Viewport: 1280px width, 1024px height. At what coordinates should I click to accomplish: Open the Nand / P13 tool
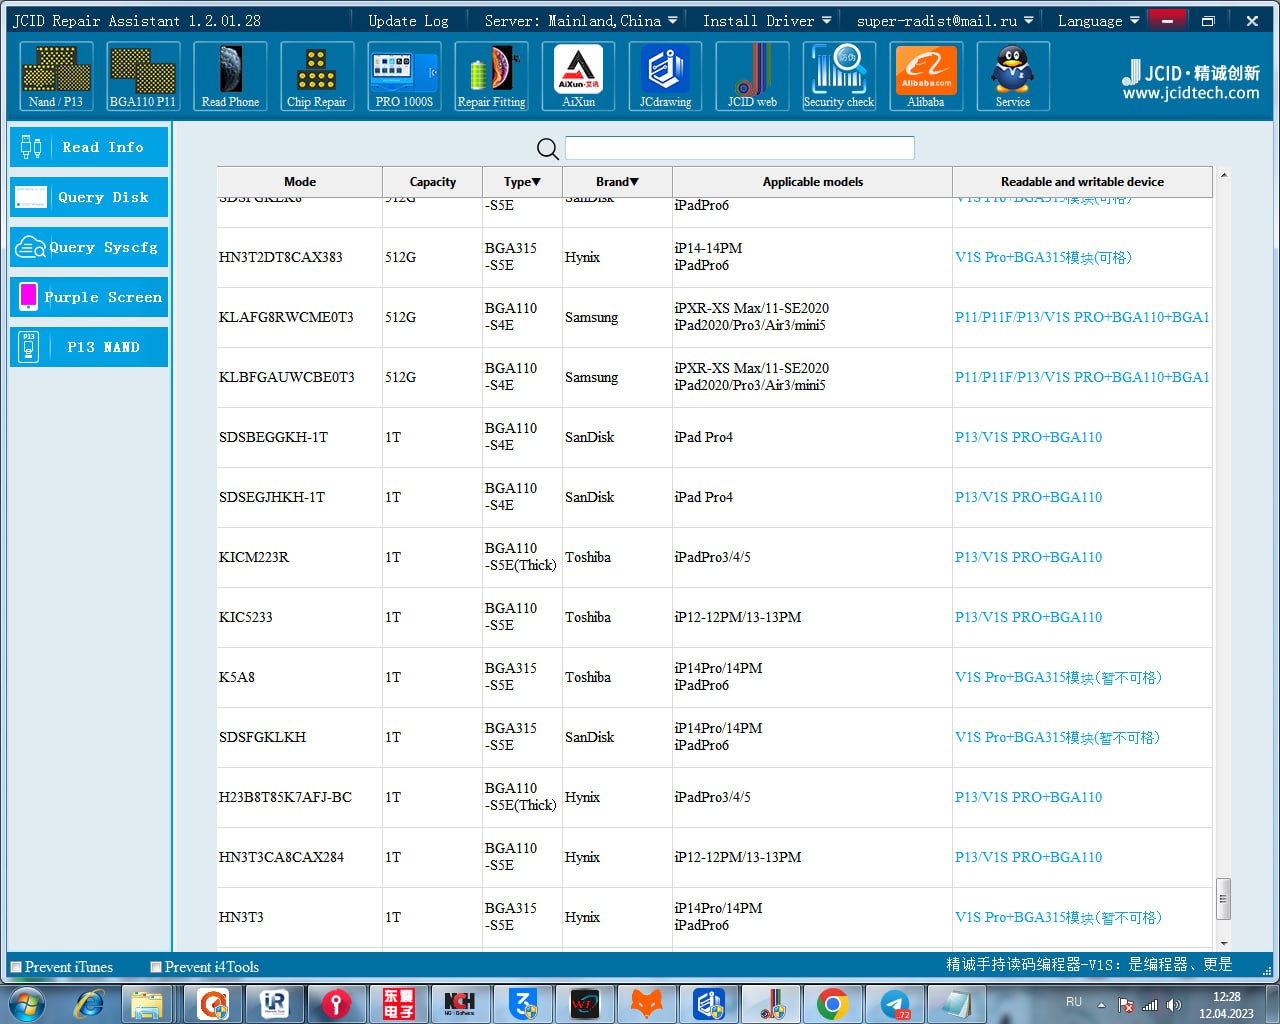[56, 76]
